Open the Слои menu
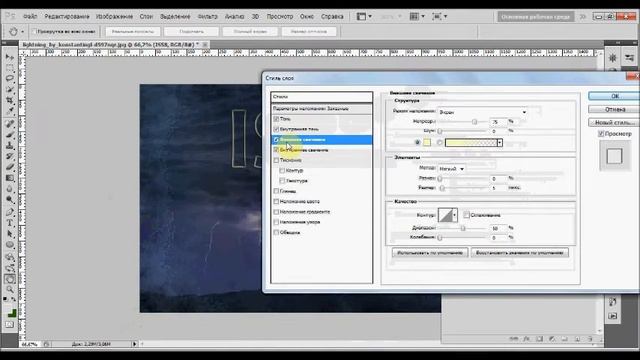This screenshot has height=360, width=640. point(146,17)
